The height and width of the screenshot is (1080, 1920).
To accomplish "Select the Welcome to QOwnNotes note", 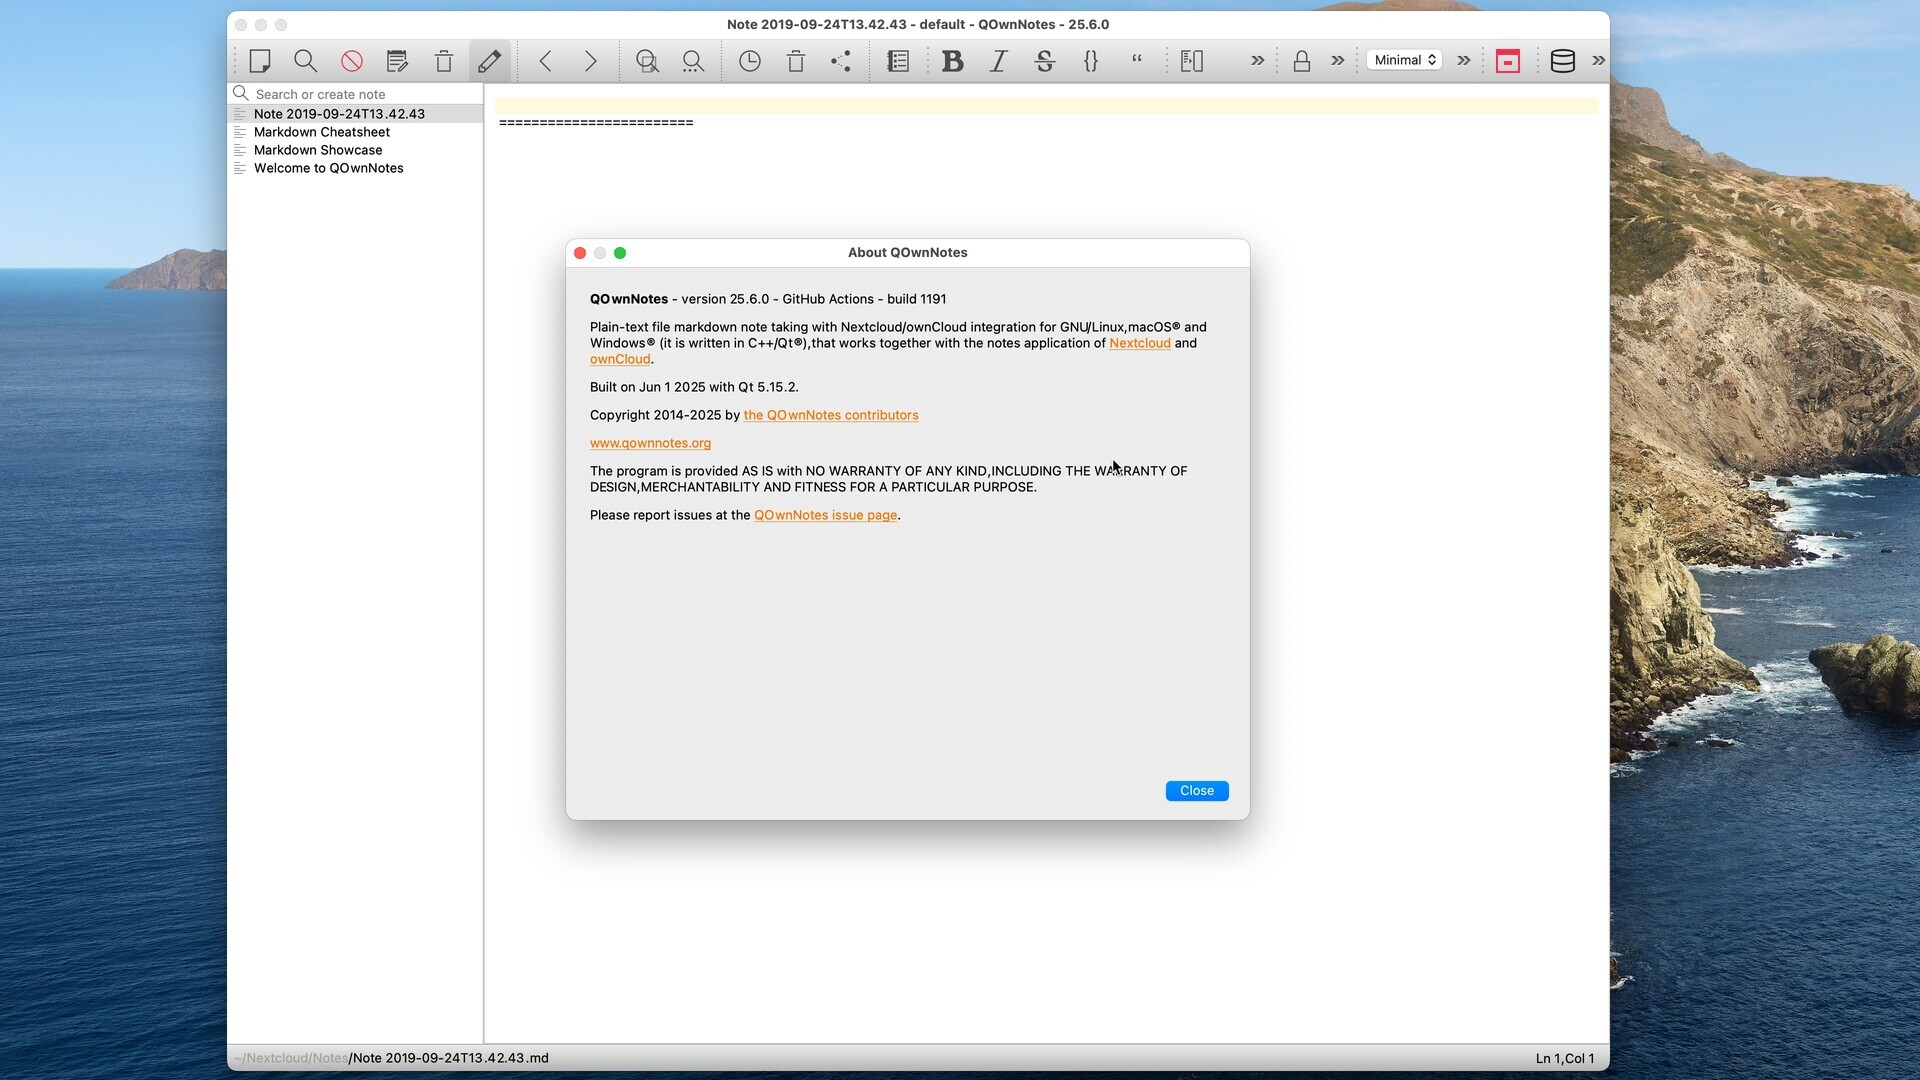I will pyautogui.click(x=356, y=168).
